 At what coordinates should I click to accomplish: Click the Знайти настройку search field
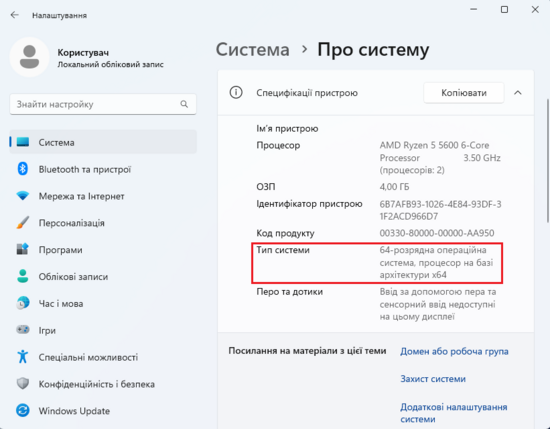(103, 104)
